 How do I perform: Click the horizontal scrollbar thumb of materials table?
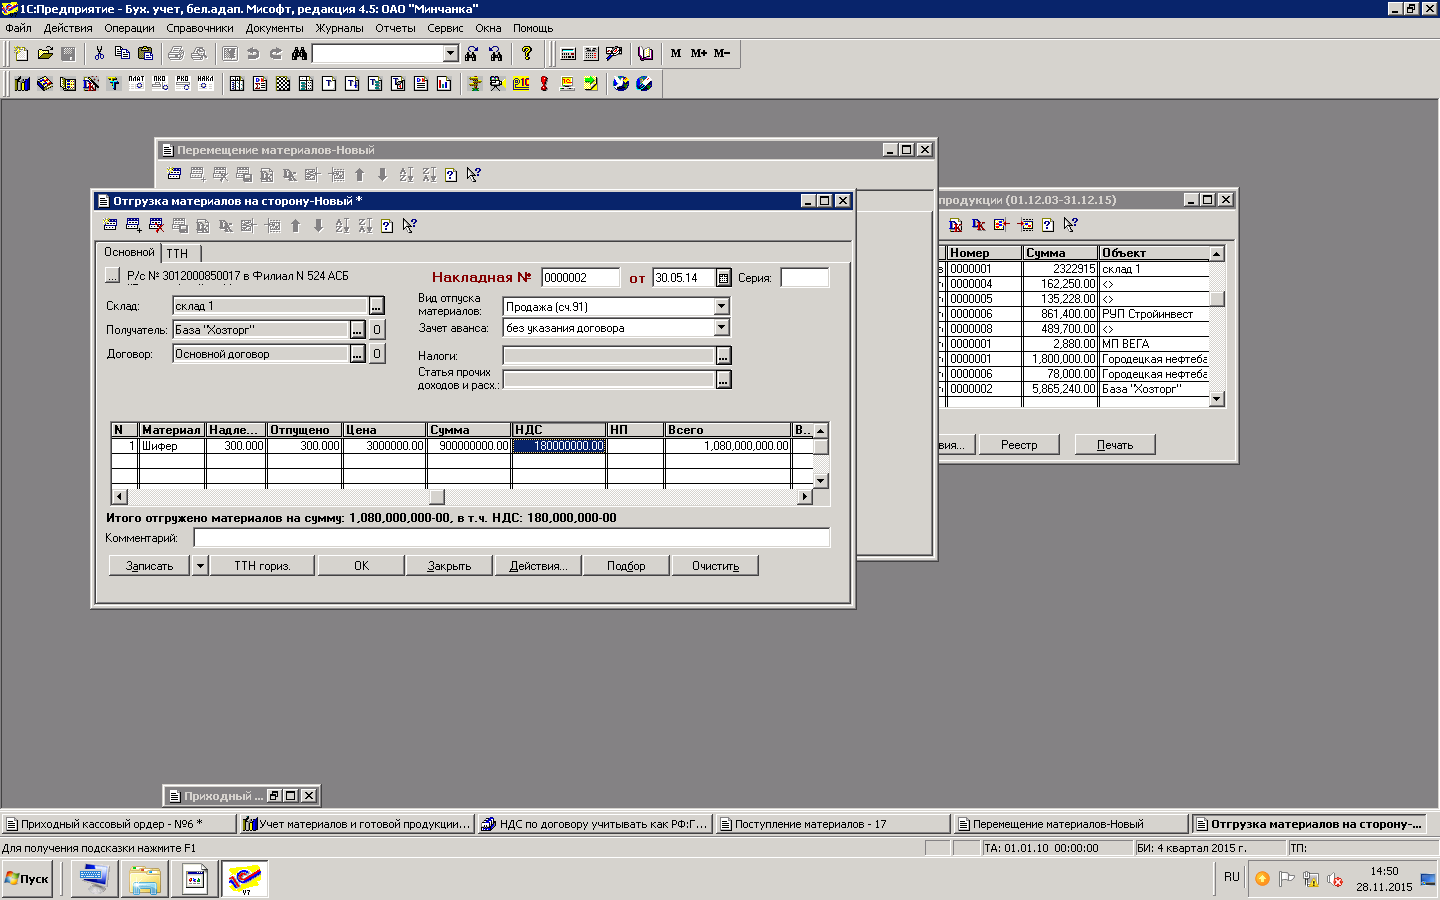tap(437, 497)
